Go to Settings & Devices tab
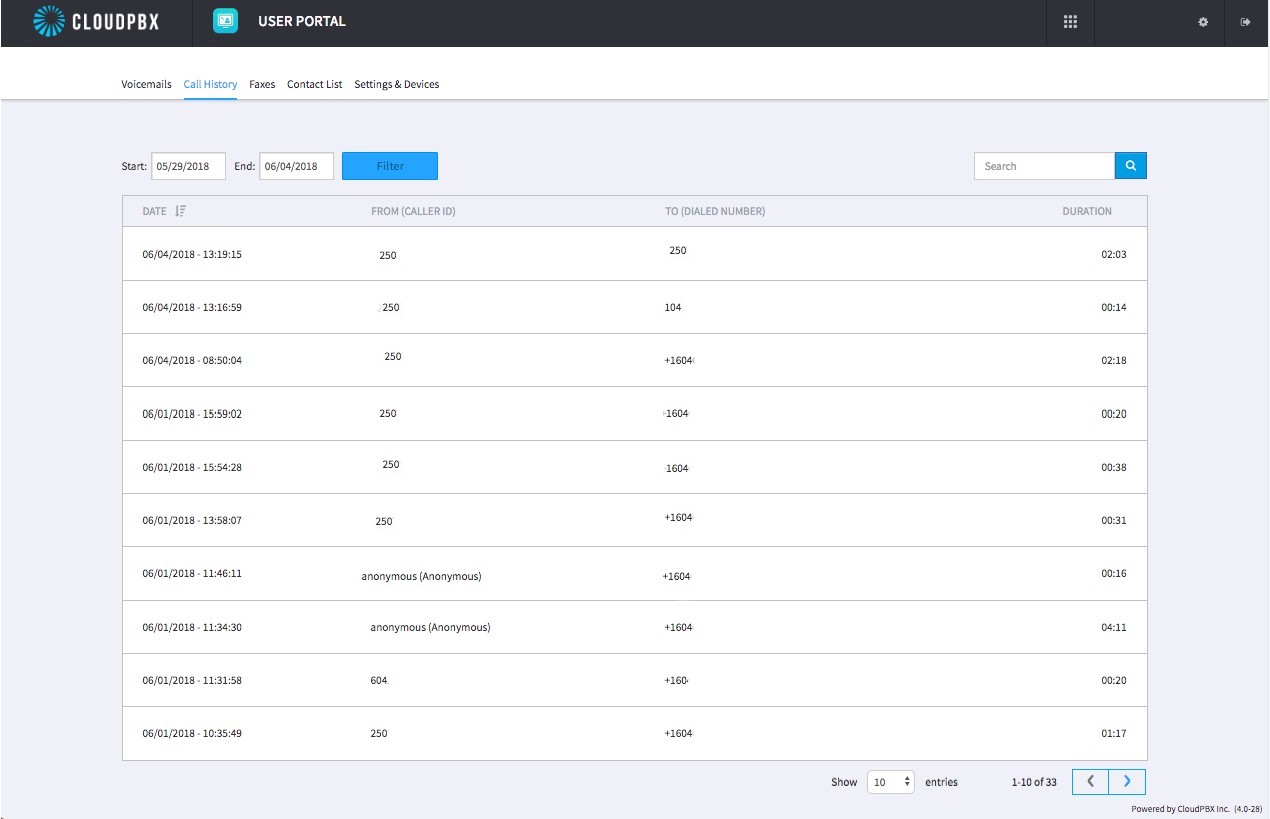 point(397,84)
